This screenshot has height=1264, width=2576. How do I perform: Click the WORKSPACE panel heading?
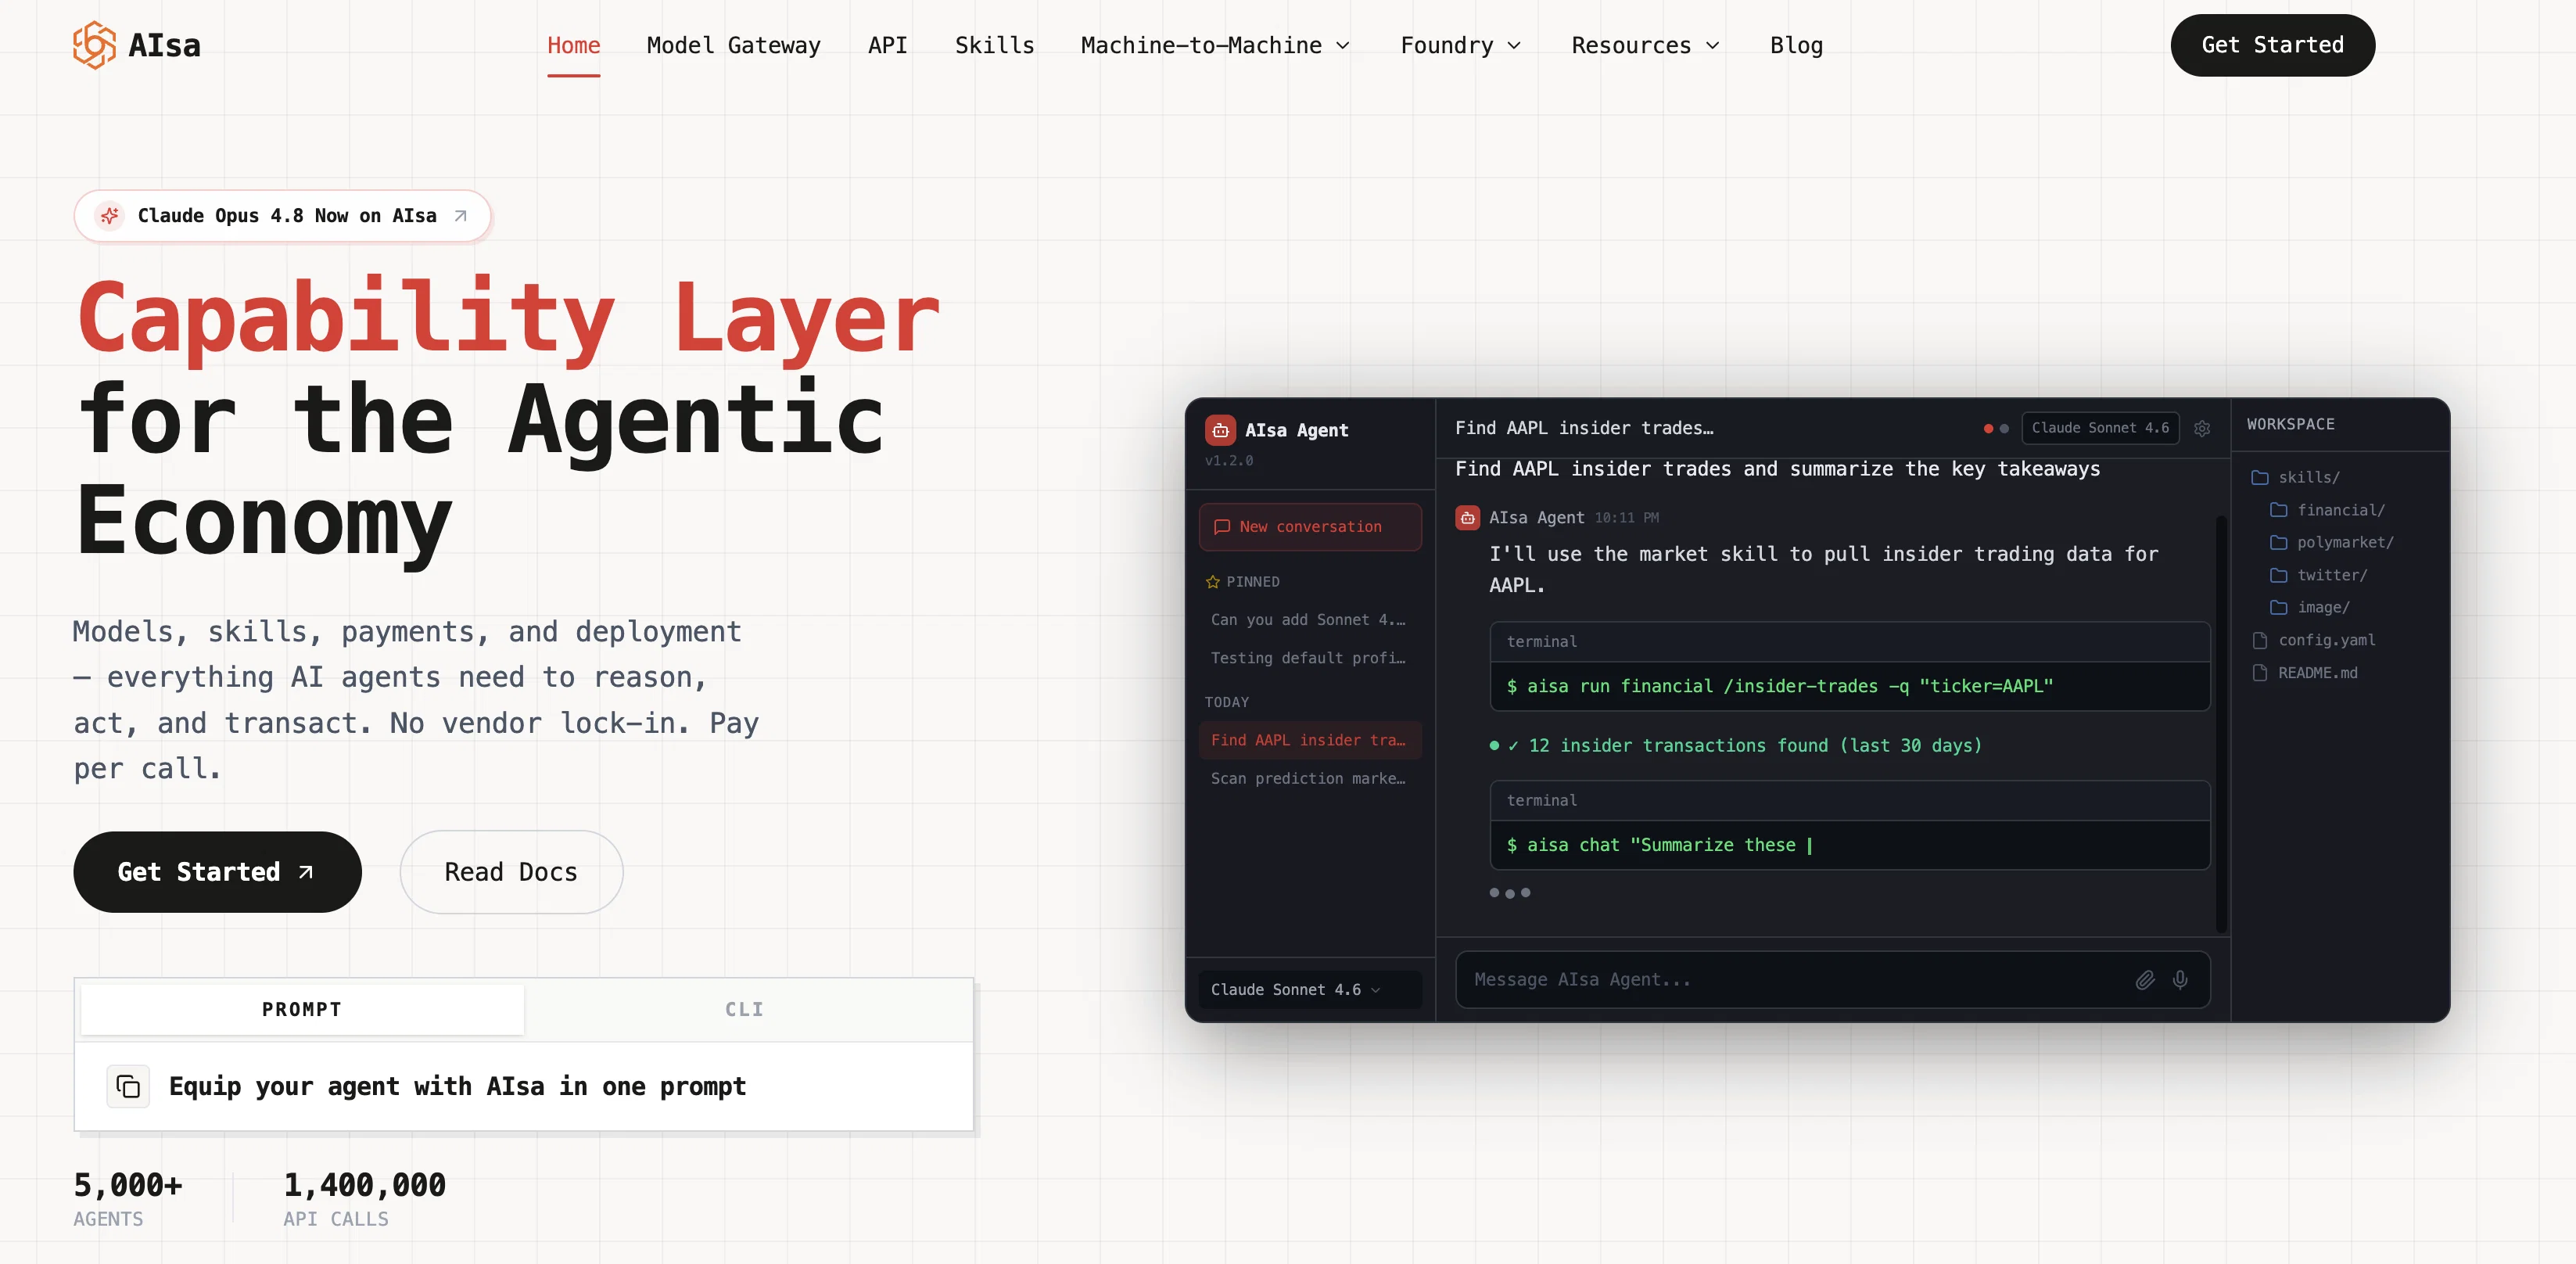point(2290,424)
